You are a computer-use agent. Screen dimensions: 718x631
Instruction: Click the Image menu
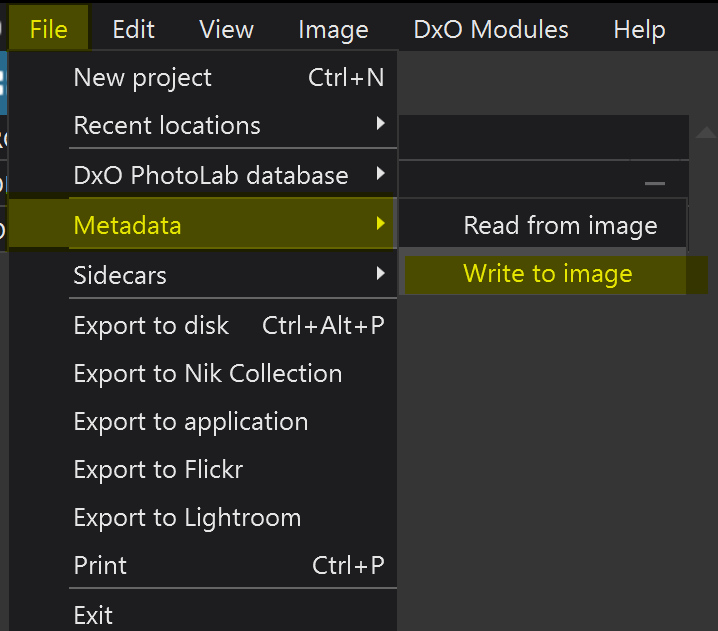click(333, 29)
